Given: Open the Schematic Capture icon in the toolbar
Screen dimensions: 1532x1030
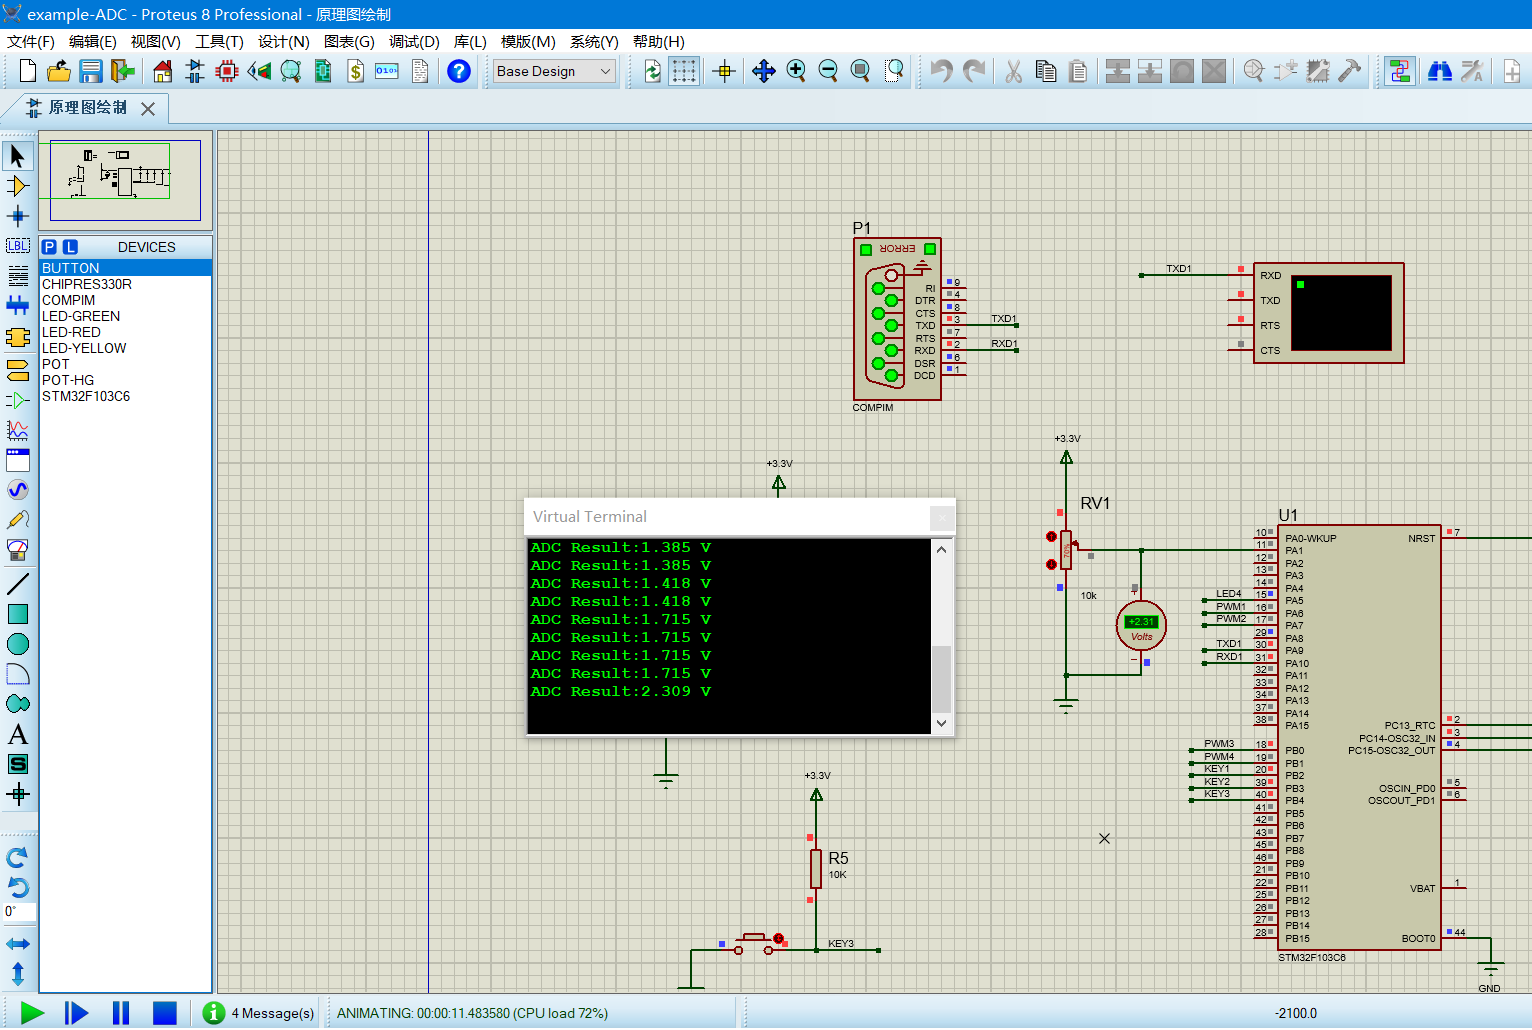Looking at the screenshot, I should [x=195, y=71].
